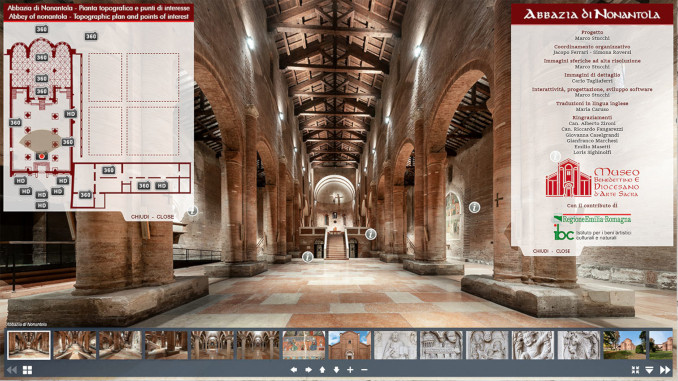Close the topographic plan panel via Chiudi - Close

152,217
